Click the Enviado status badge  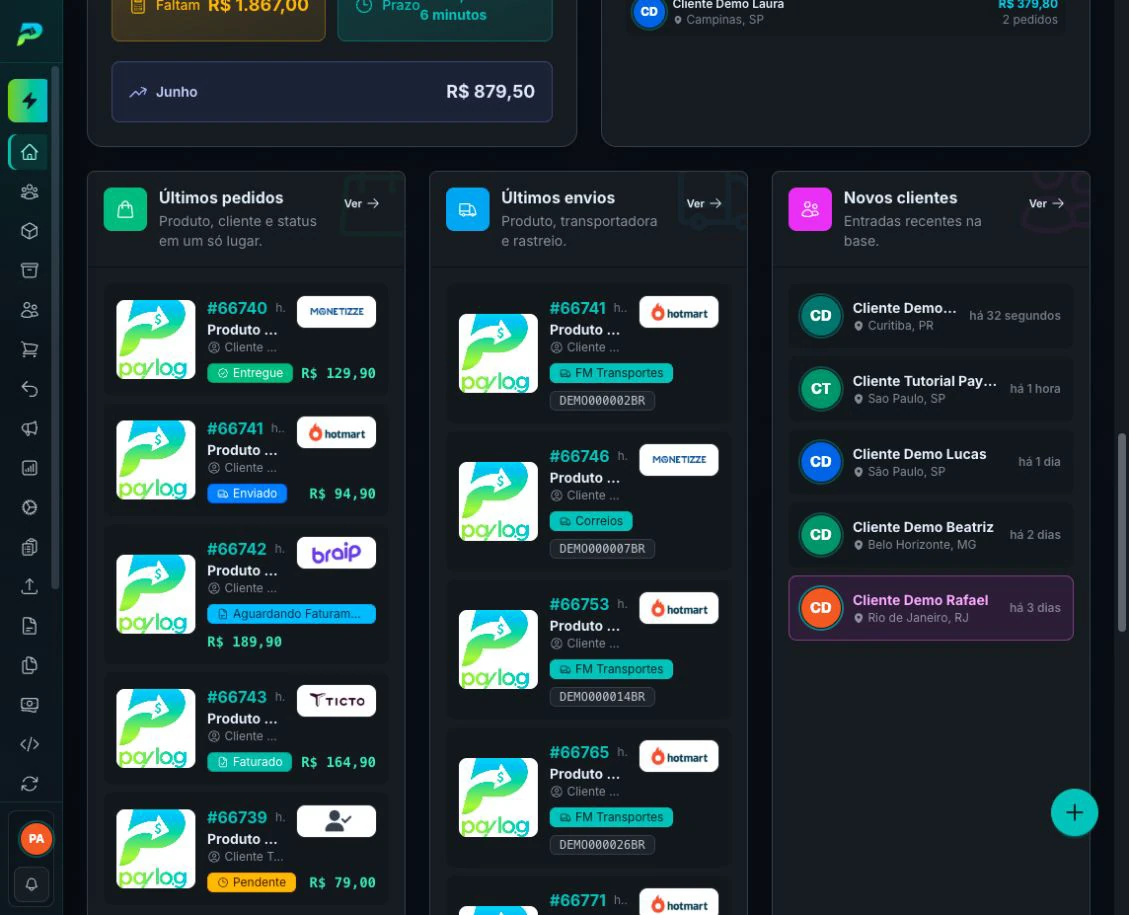point(247,493)
